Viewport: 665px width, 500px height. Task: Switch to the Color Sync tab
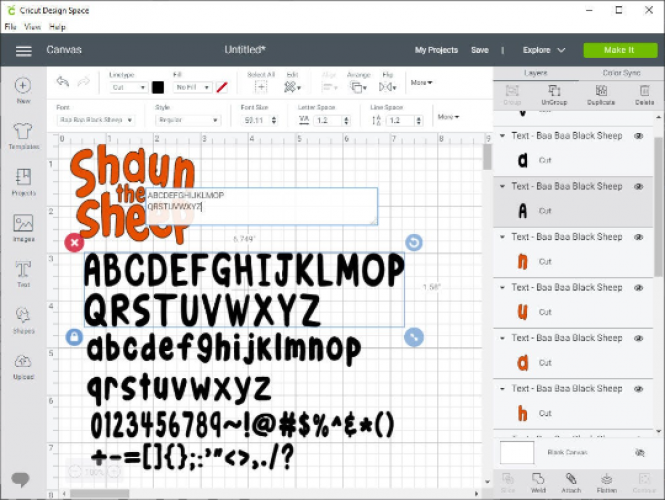[x=621, y=73]
